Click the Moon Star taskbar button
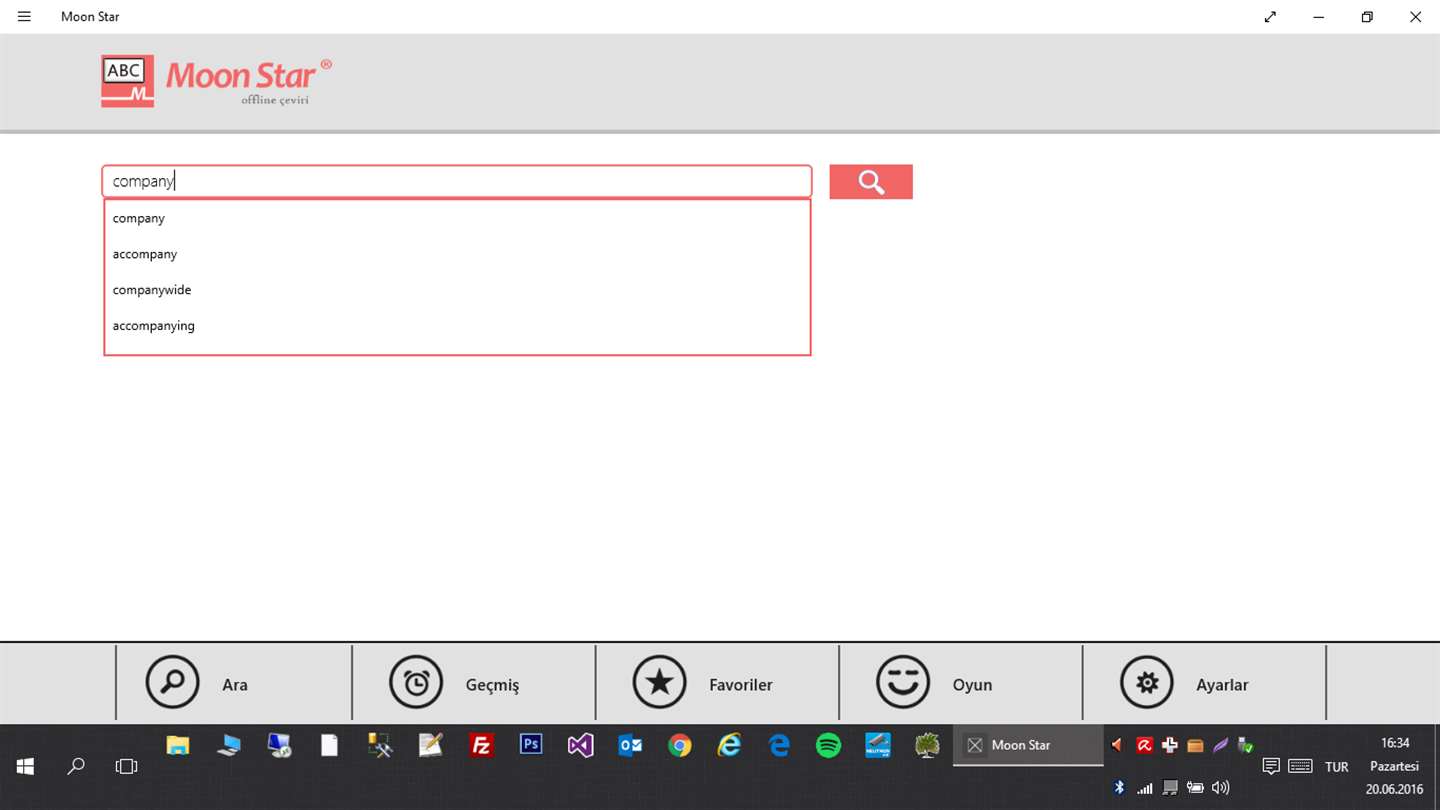Image resolution: width=1440 pixels, height=810 pixels. click(1028, 745)
